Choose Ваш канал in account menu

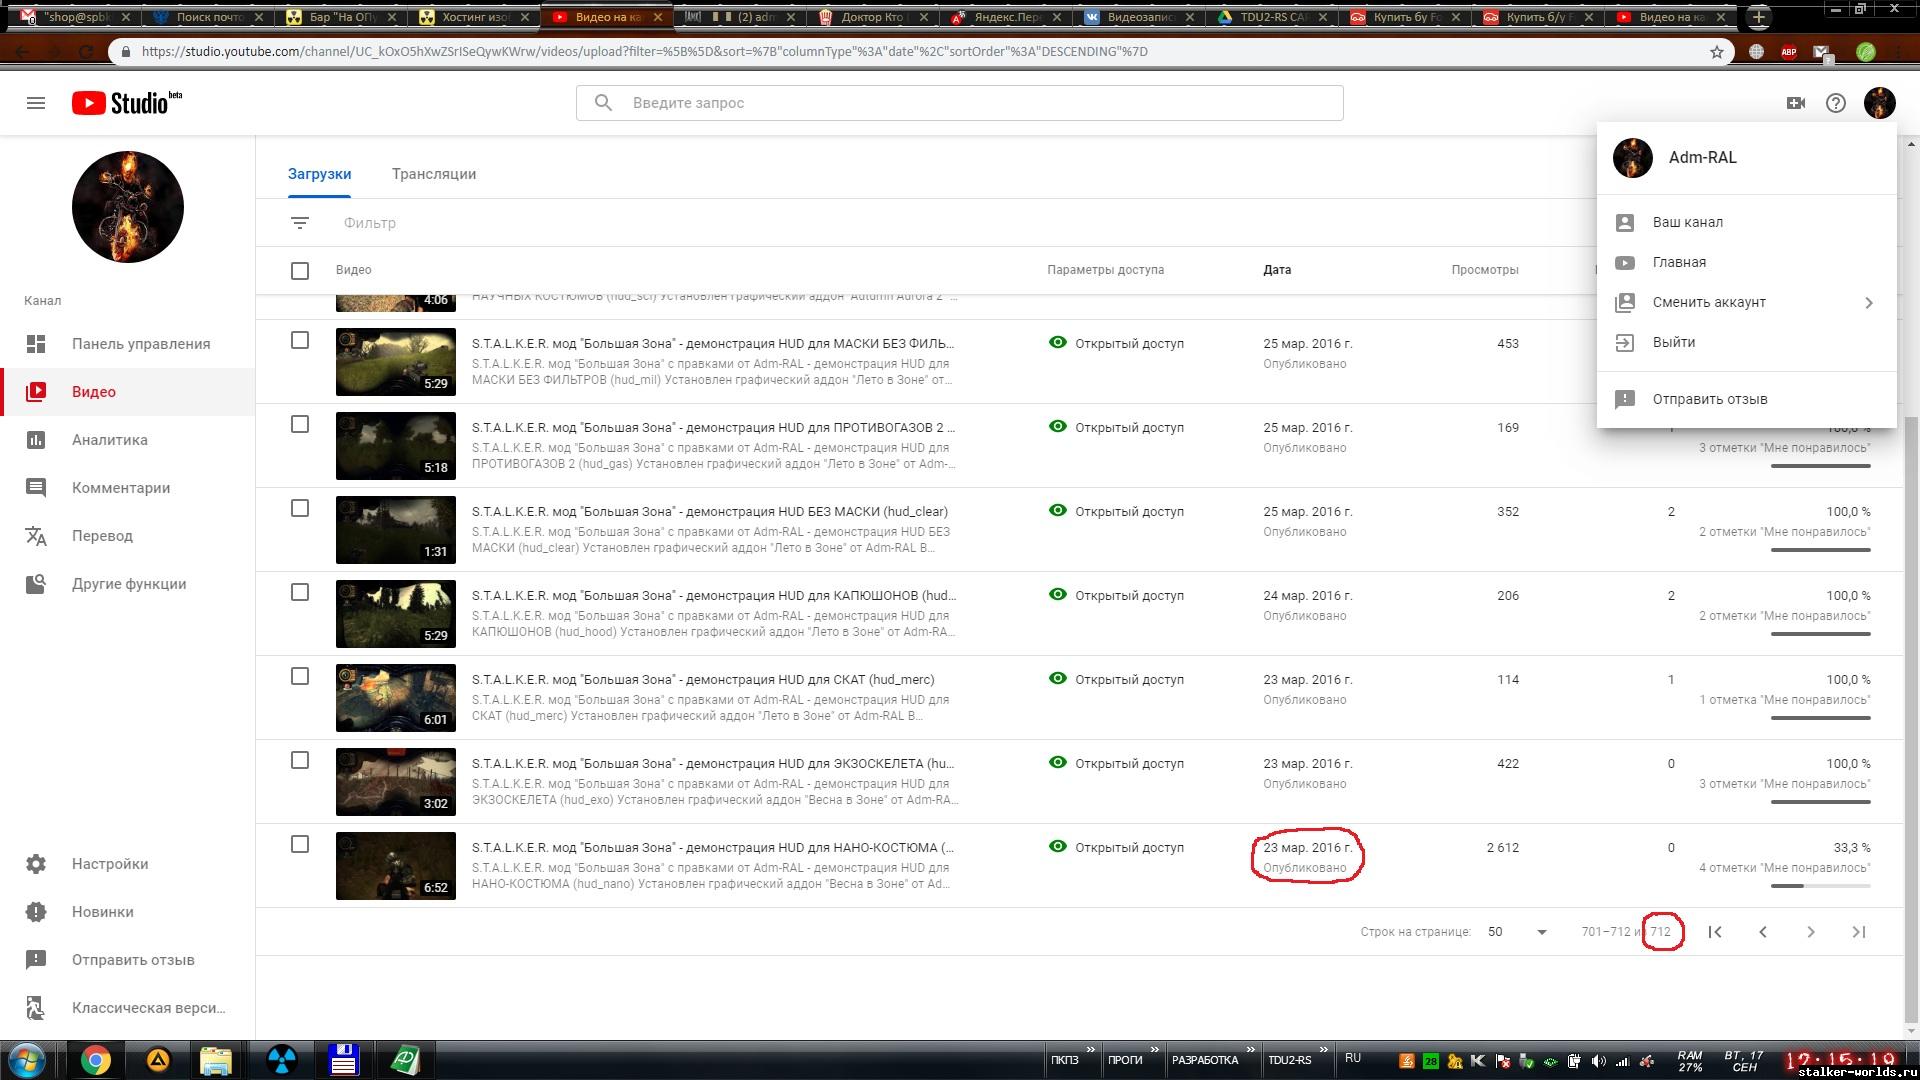[x=1746, y=223]
